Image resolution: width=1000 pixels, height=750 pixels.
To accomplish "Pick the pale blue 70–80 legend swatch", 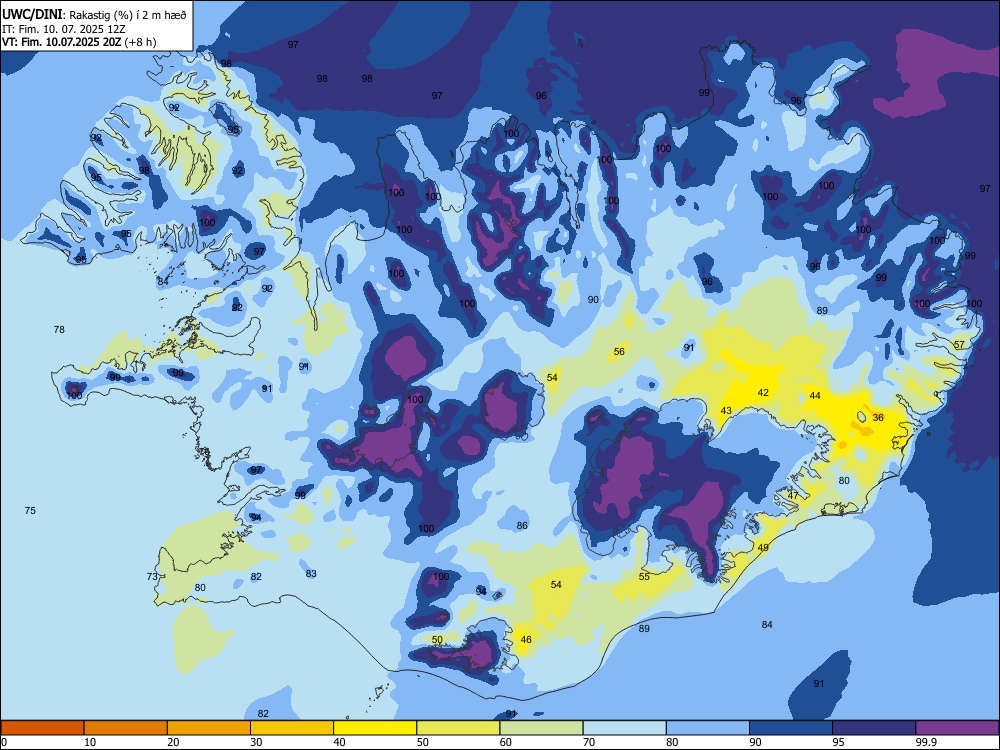I will (625, 728).
